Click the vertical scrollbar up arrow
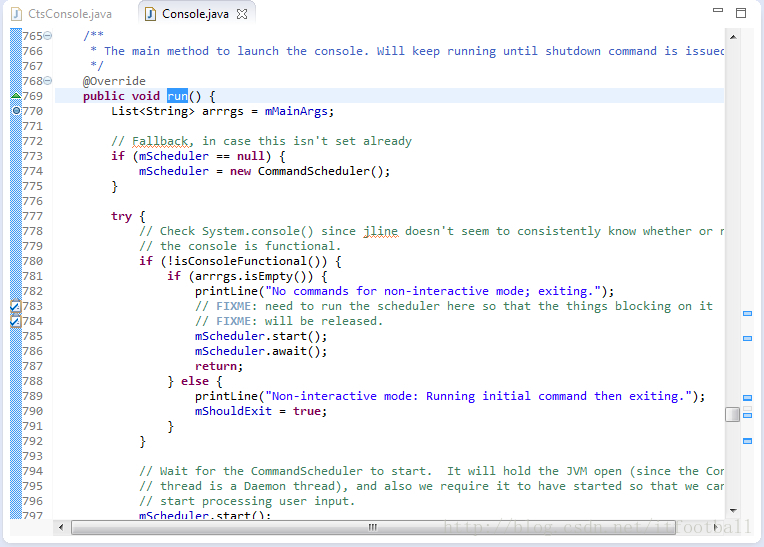The image size is (764, 547). coord(733,37)
